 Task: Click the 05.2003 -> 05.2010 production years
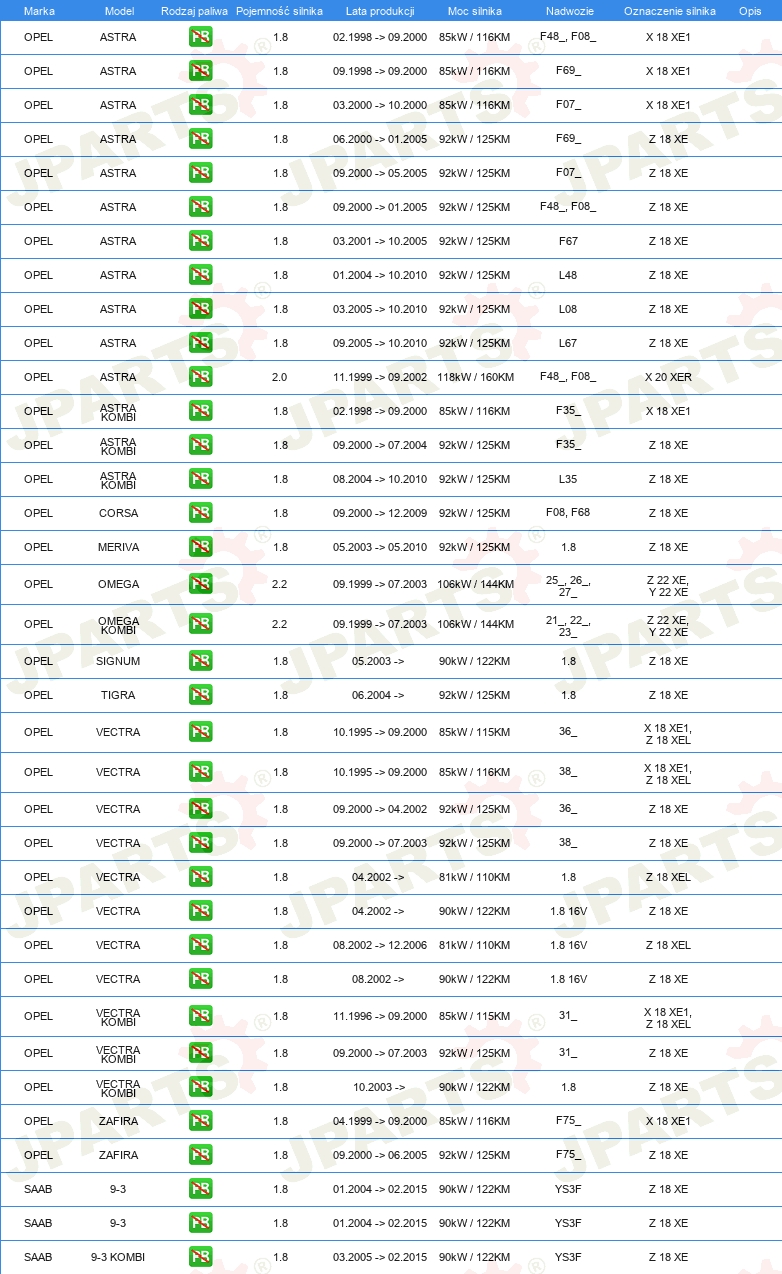(380, 547)
